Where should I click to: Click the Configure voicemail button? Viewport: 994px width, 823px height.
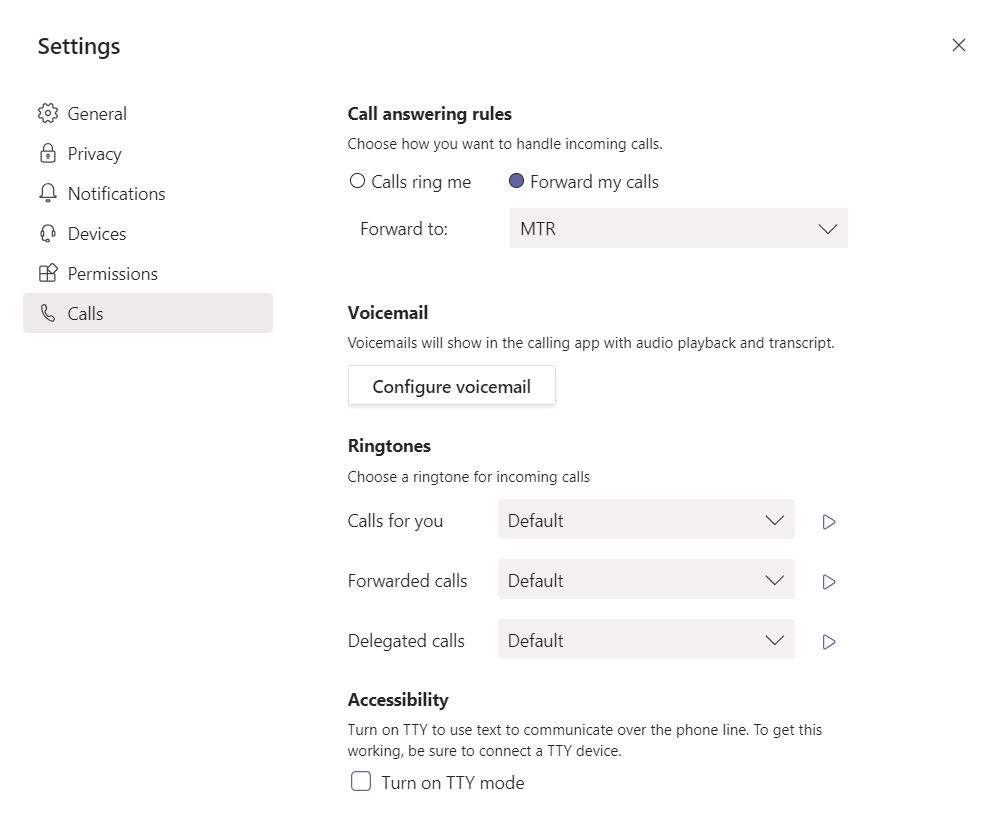[x=451, y=386]
